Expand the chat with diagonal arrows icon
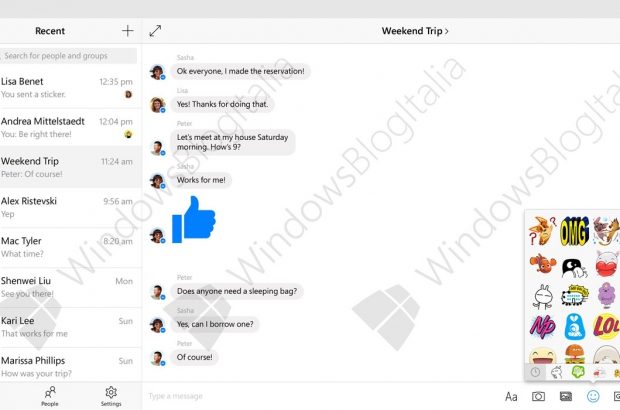The image size is (620, 410). click(155, 31)
